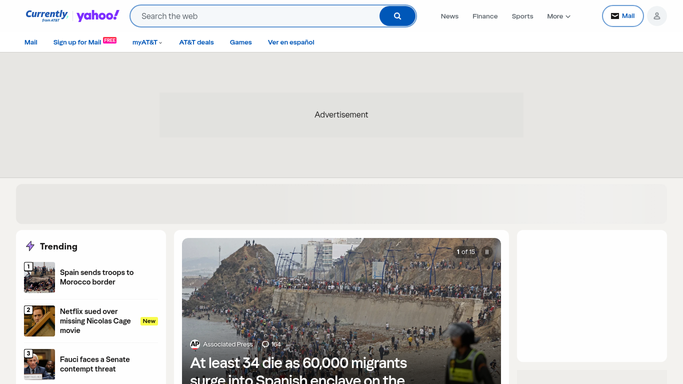The height and width of the screenshot is (384, 683).
Task: Switch to Ver en español
Action: coord(291,42)
